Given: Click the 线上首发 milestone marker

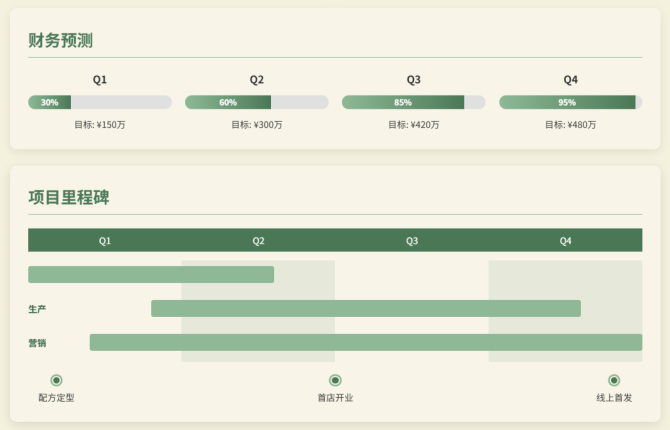Looking at the screenshot, I should pyautogui.click(x=614, y=380).
